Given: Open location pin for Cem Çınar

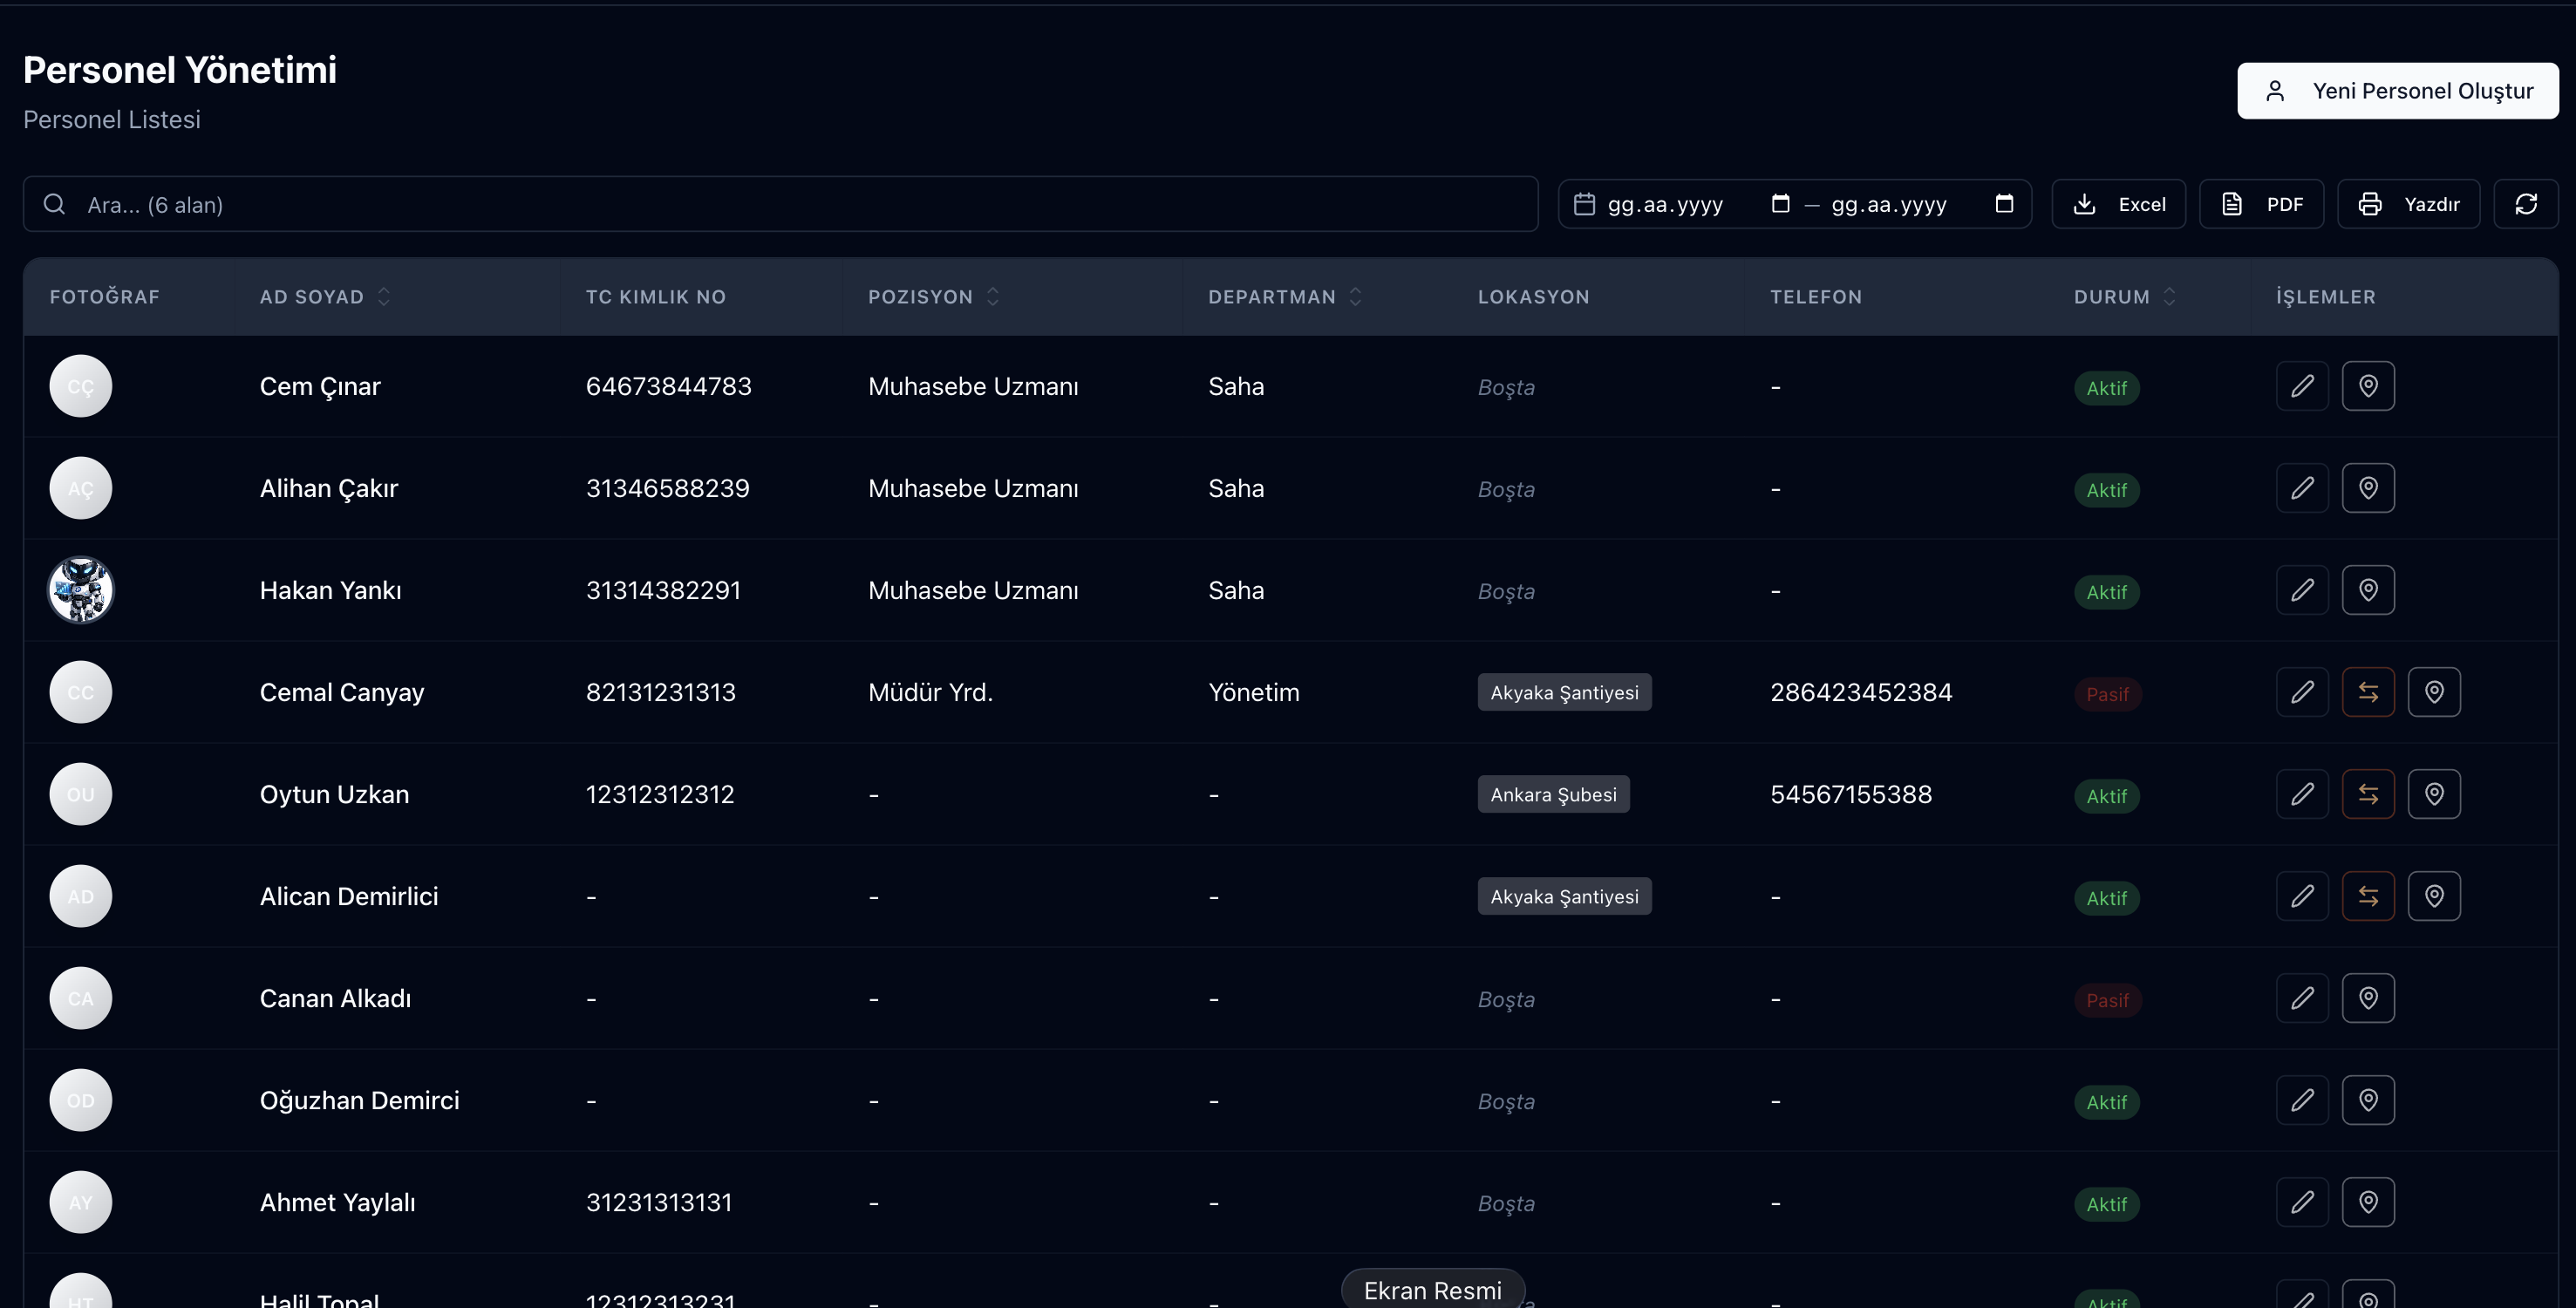Looking at the screenshot, I should [2368, 386].
